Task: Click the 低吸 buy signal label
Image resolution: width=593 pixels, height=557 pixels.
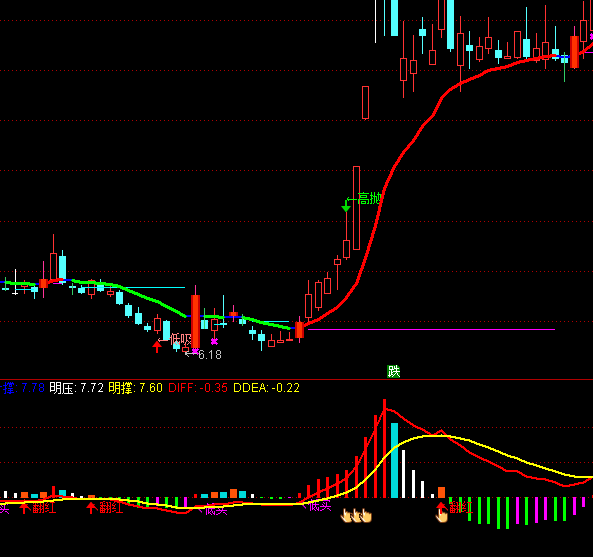Action: tap(181, 340)
